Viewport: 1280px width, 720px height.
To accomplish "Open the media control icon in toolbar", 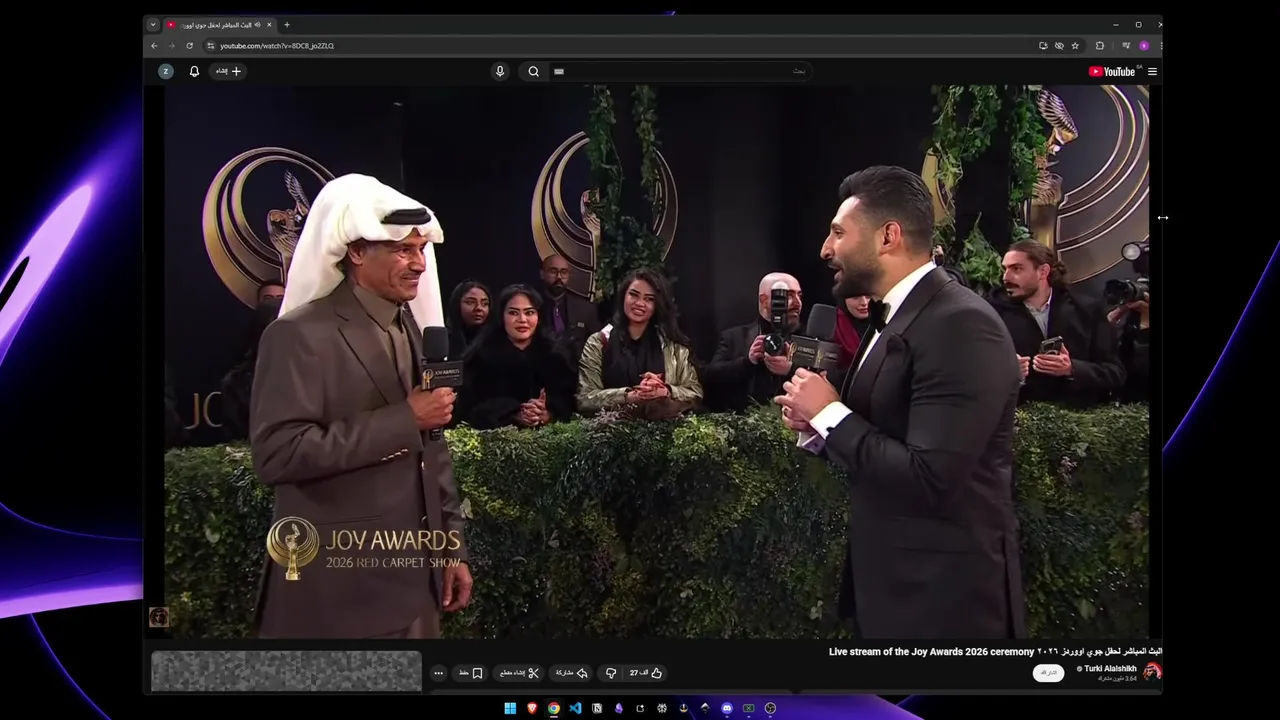I will (1126, 46).
